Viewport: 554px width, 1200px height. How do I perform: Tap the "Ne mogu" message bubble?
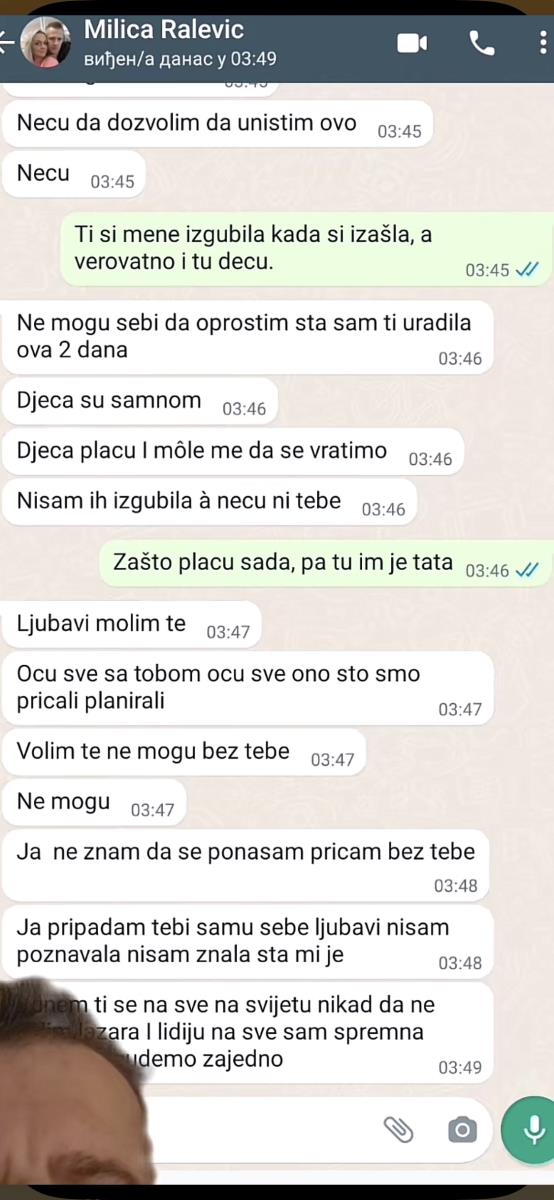coord(94,803)
